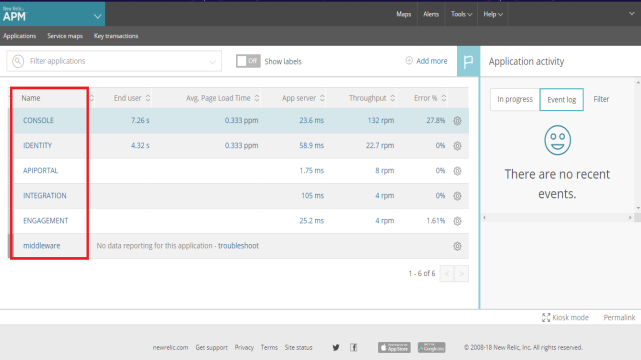The height and width of the screenshot is (360, 641).
Task: Sort table by Error % column arrows
Action: (x=444, y=98)
